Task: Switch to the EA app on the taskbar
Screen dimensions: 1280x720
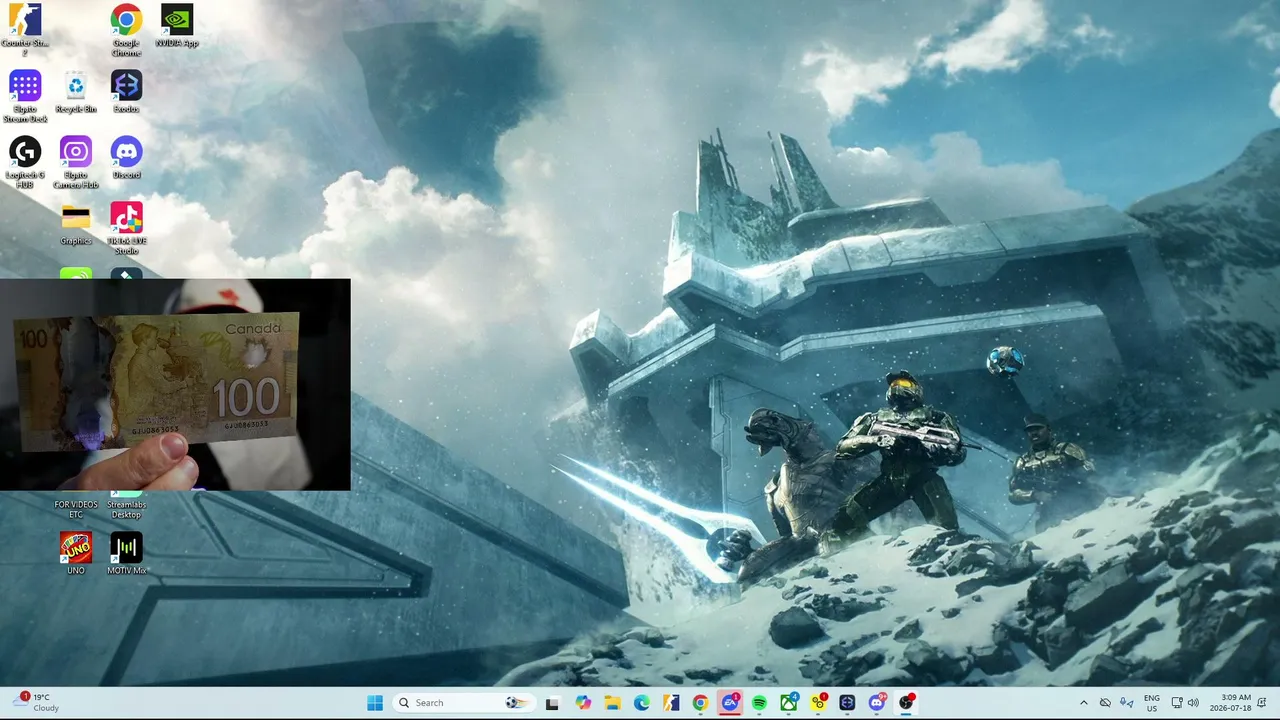Action: point(730,703)
